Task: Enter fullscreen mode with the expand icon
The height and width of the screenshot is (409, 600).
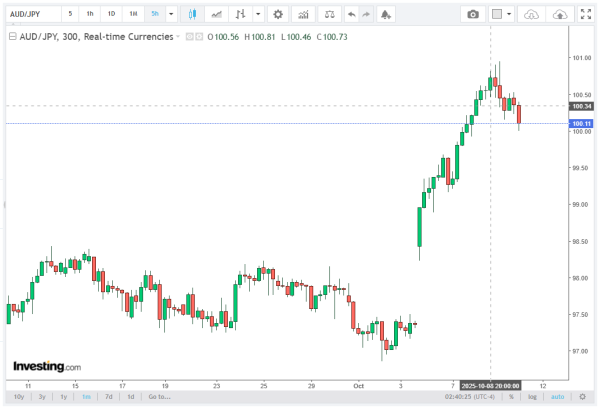Action: pos(586,15)
